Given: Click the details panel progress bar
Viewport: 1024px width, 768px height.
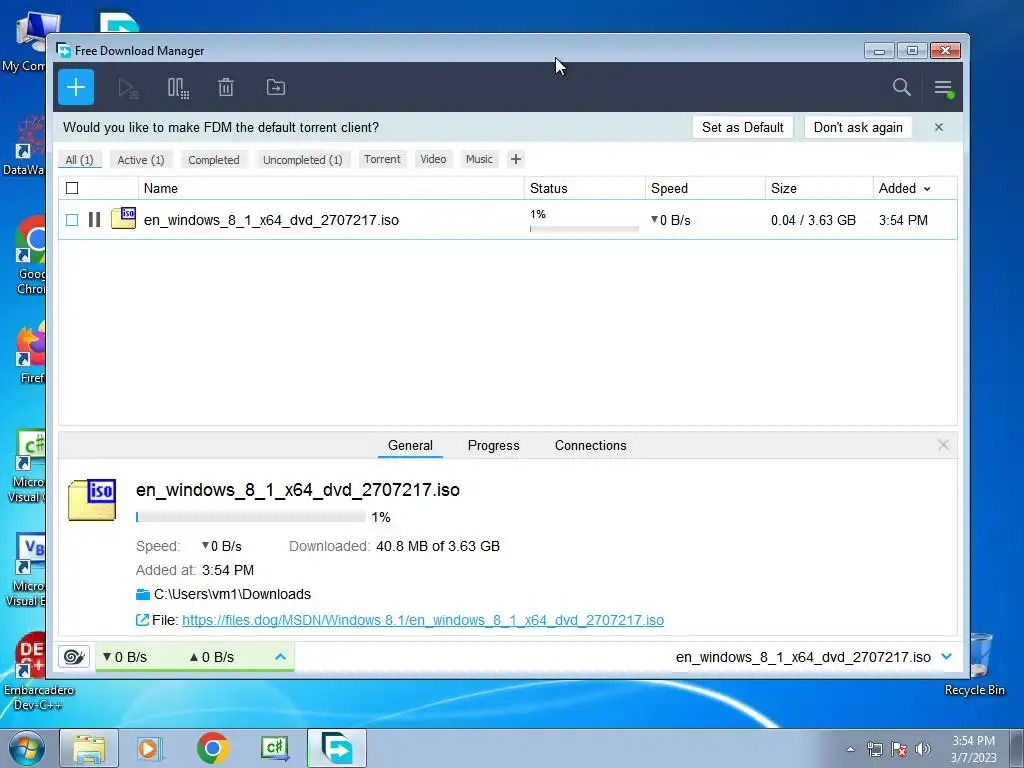Looking at the screenshot, I should (x=251, y=517).
